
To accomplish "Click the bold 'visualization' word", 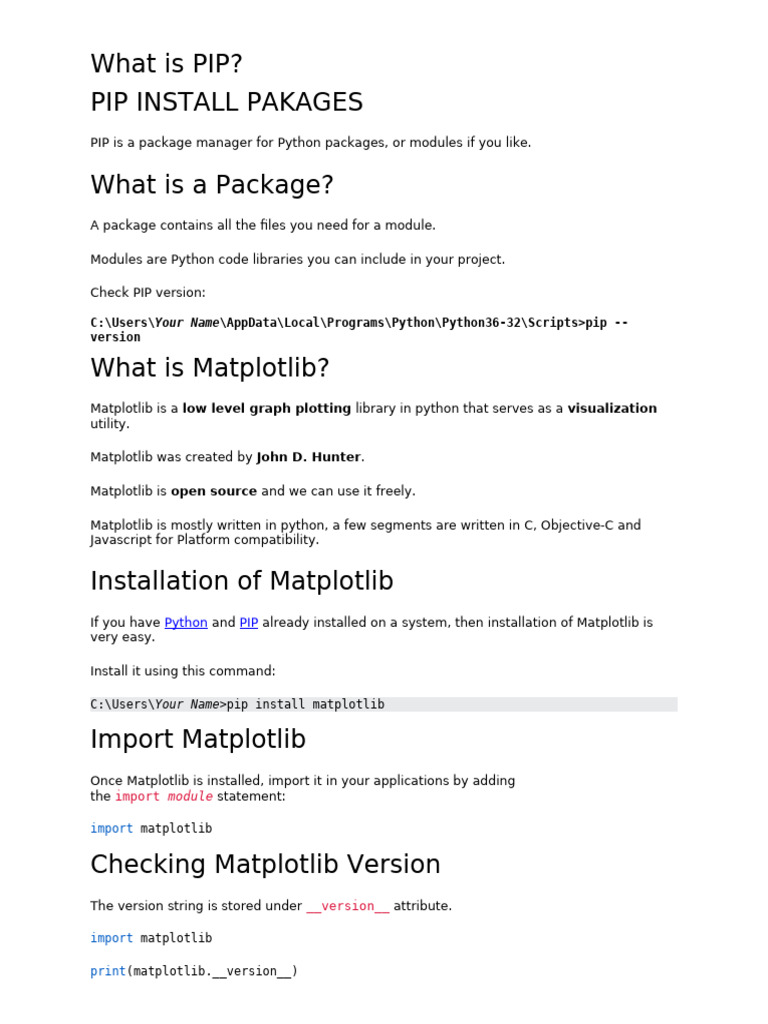I will pos(612,408).
